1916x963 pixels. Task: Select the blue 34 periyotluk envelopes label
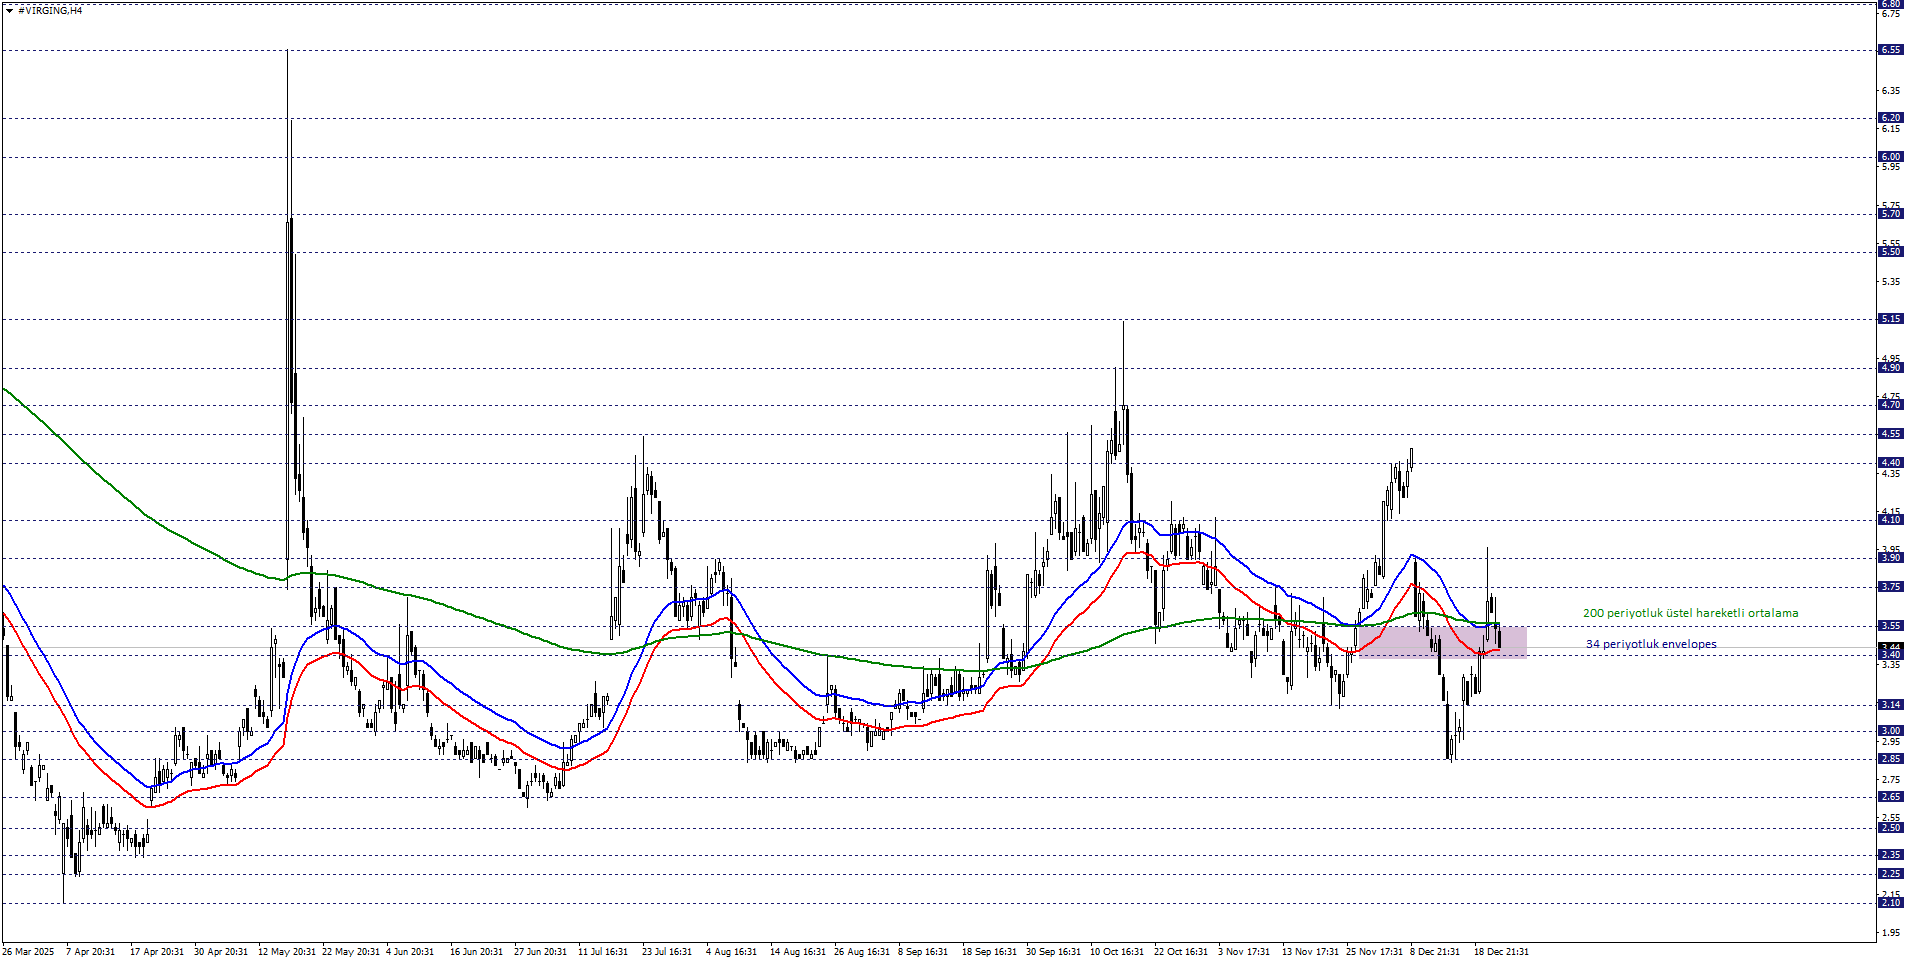pyautogui.click(x=1651, y=644)
